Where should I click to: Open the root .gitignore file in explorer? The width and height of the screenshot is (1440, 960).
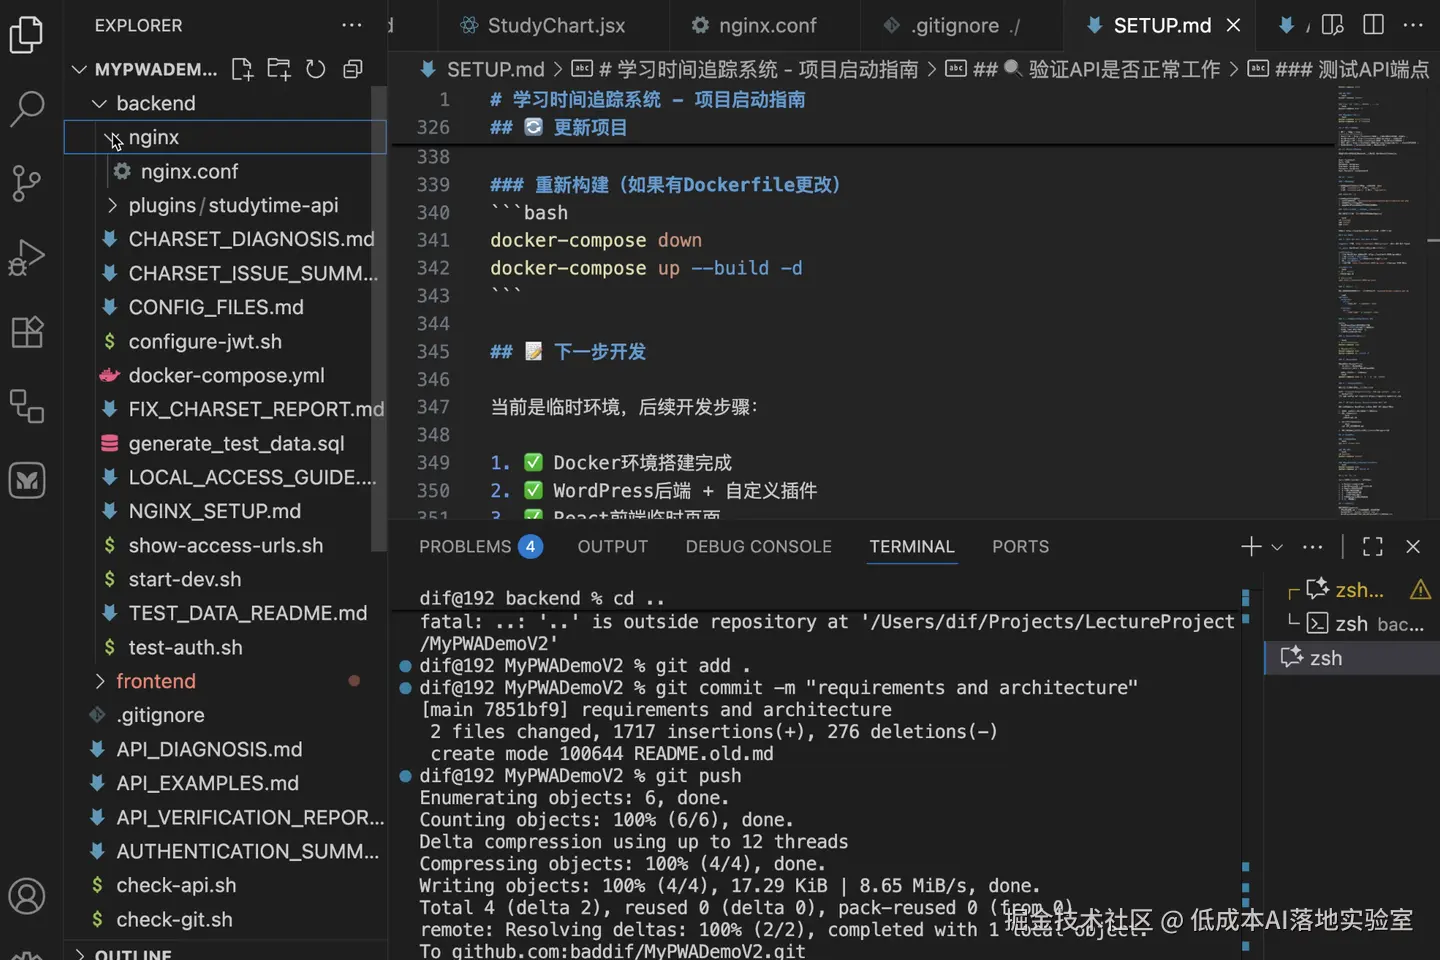(160, 715)
